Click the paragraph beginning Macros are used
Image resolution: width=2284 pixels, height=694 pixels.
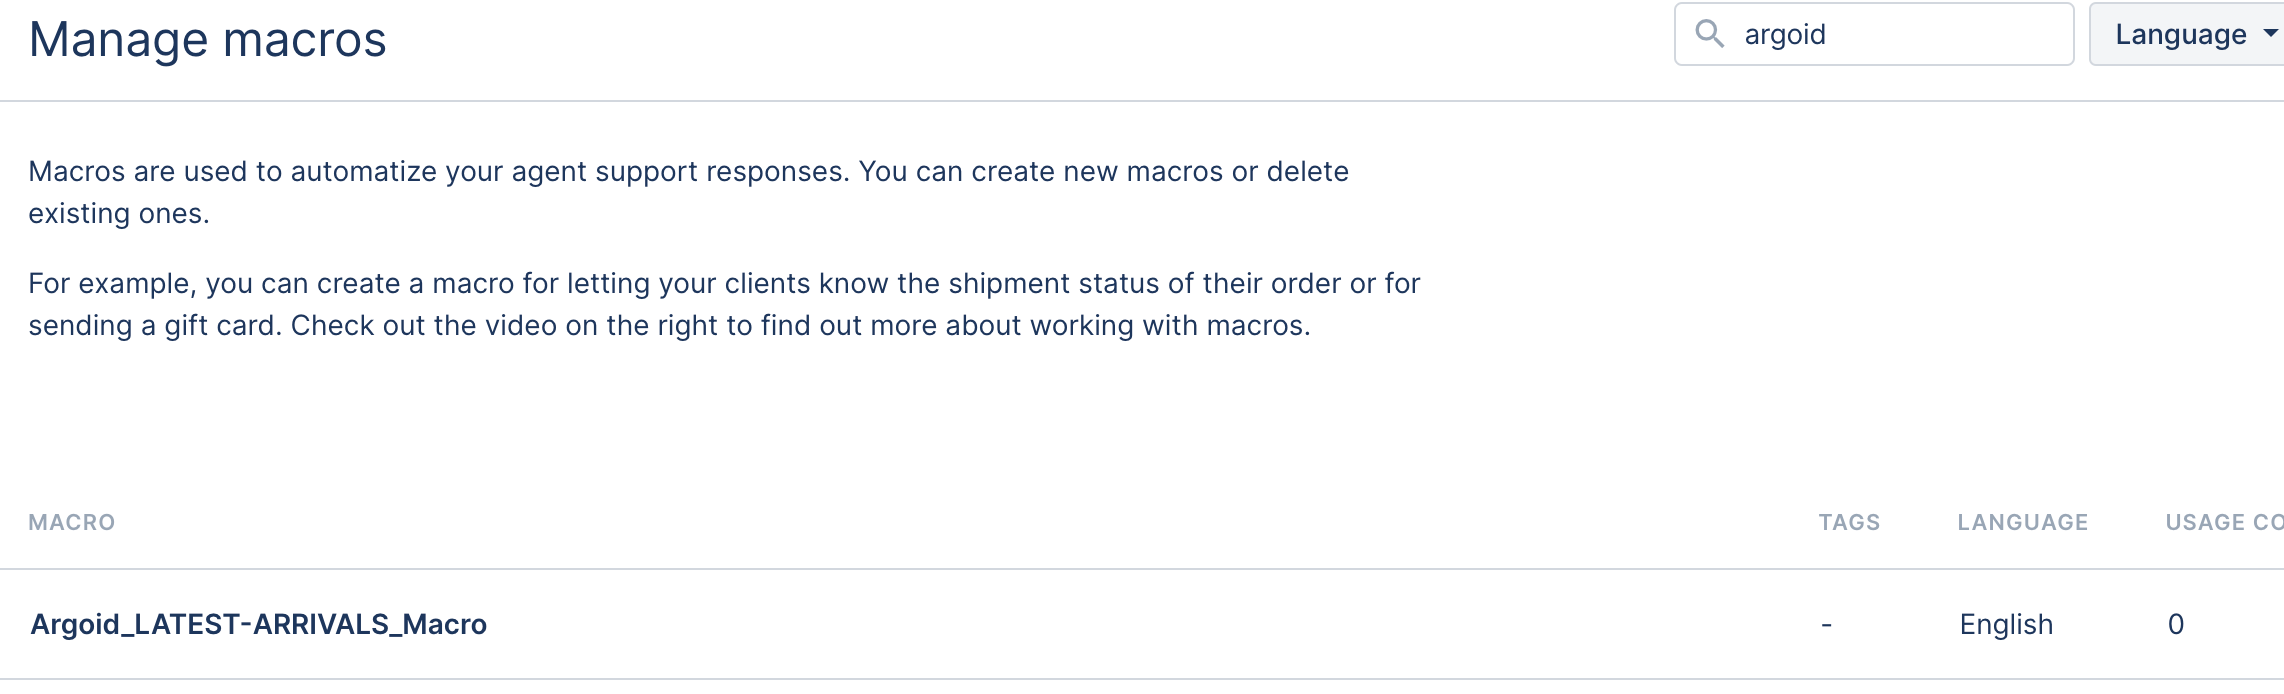click(x=688, y=192)
